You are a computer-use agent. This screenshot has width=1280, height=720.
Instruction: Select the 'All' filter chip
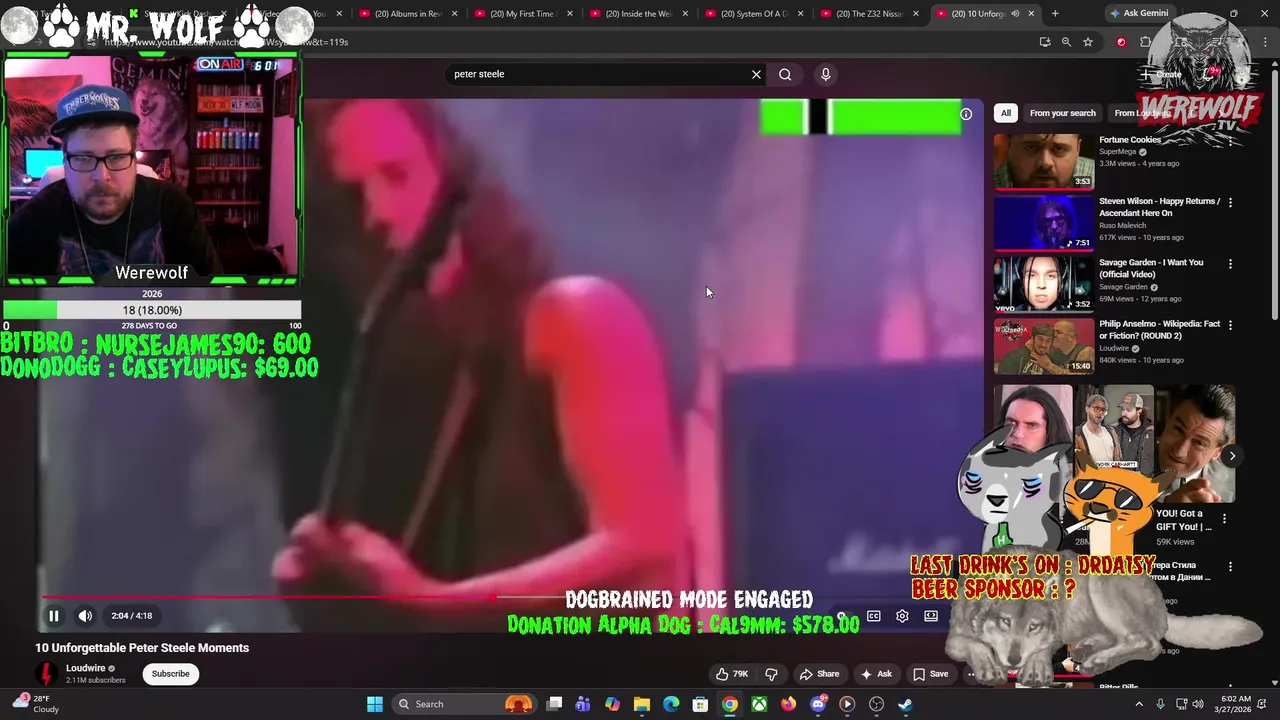click(1006, 113)
